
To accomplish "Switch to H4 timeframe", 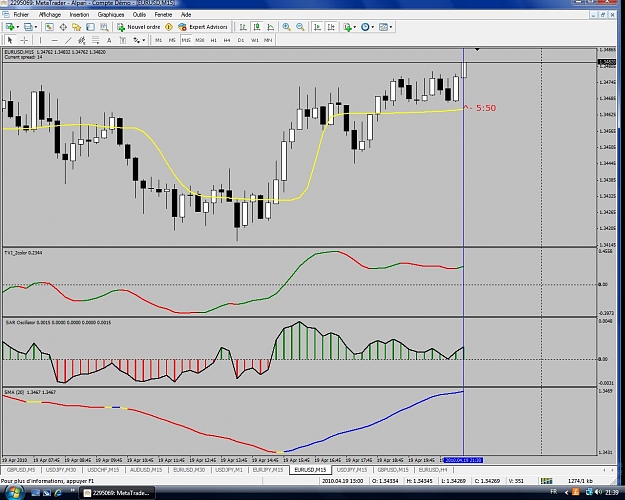I will (227, 40).
